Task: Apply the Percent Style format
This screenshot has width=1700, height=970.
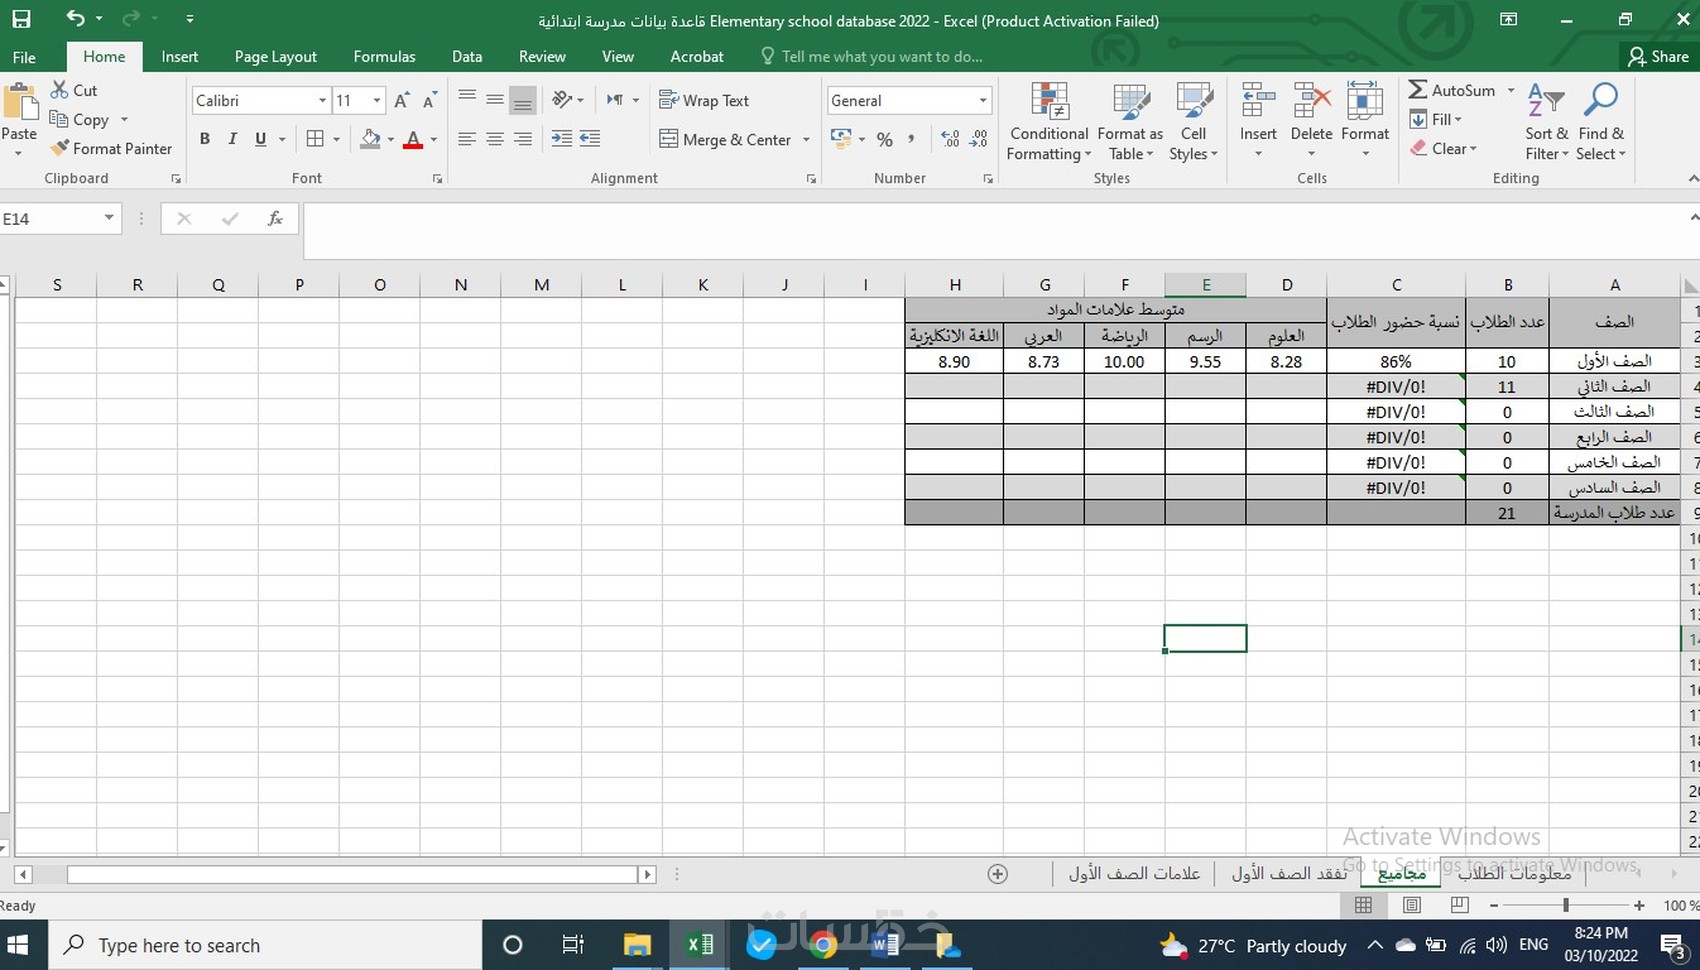Action: pyautogui.click(x=884, y=139)
